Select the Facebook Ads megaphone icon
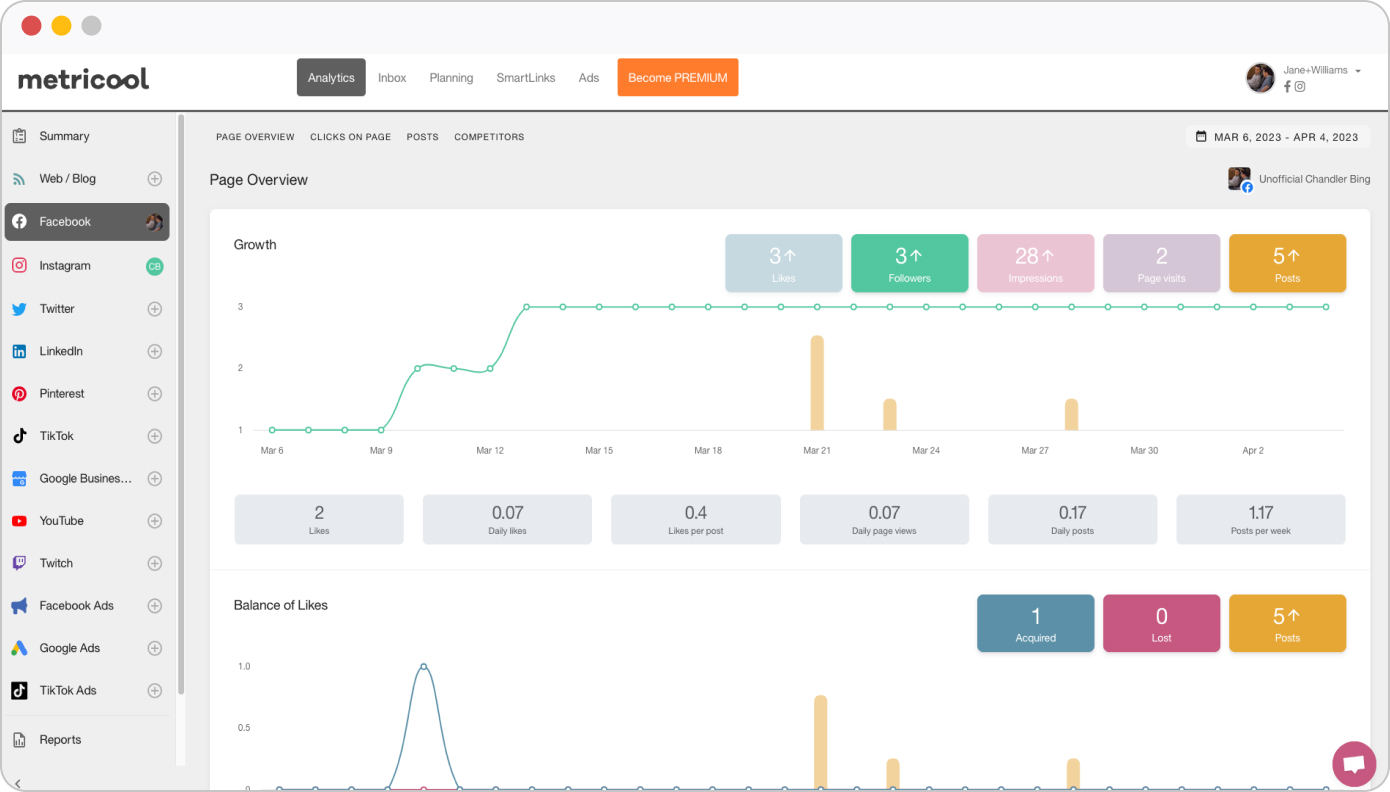Screen dimensions: 1390x792 click(19, 606)
